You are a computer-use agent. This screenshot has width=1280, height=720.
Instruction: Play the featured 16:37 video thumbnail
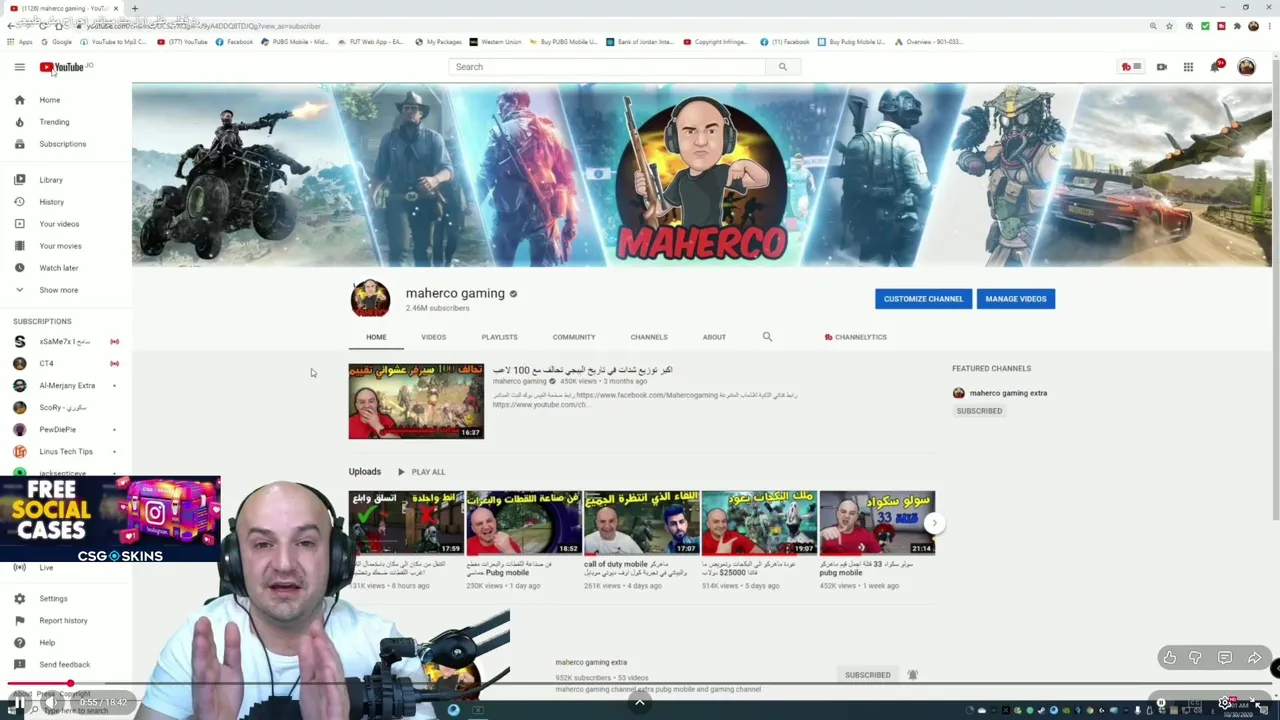tap(416, 401)
